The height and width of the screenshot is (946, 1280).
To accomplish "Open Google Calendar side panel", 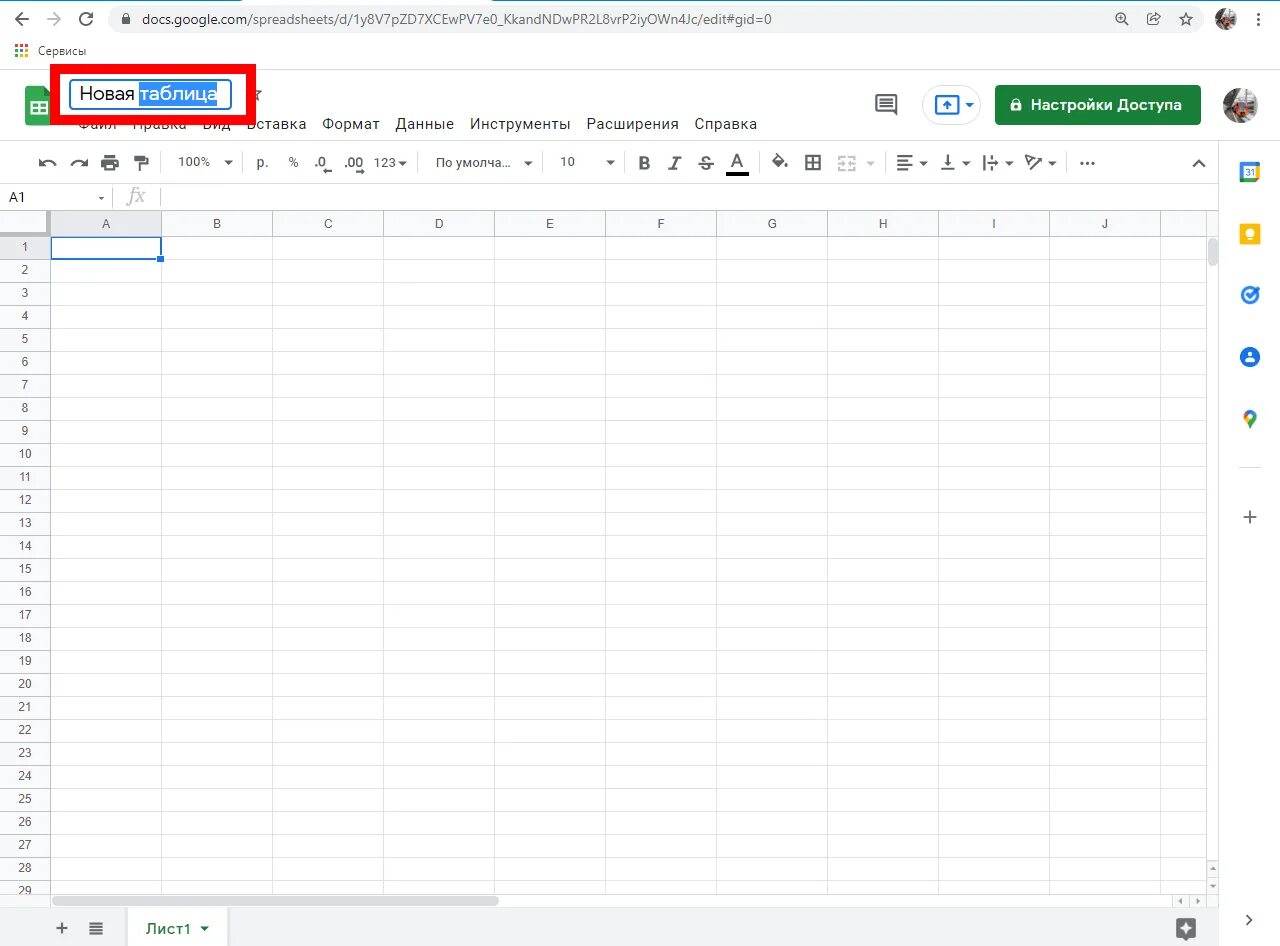I will pyautogui.click(x=1250, y=172).
